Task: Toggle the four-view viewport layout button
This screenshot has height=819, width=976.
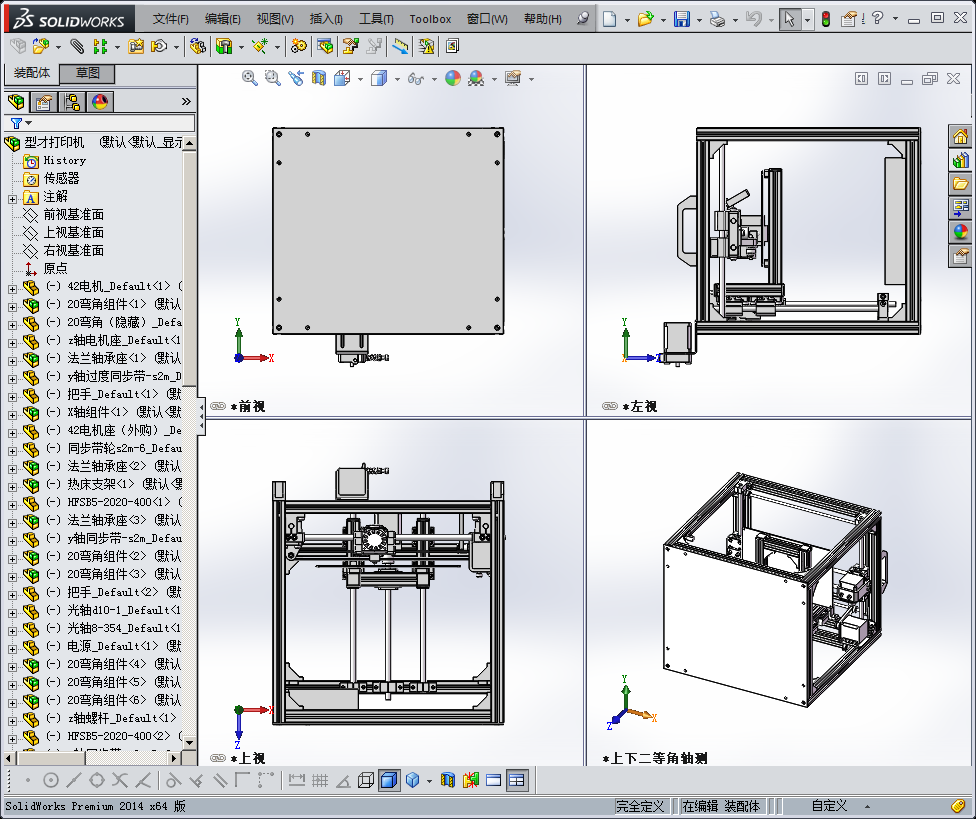Action: click(517, 780)
